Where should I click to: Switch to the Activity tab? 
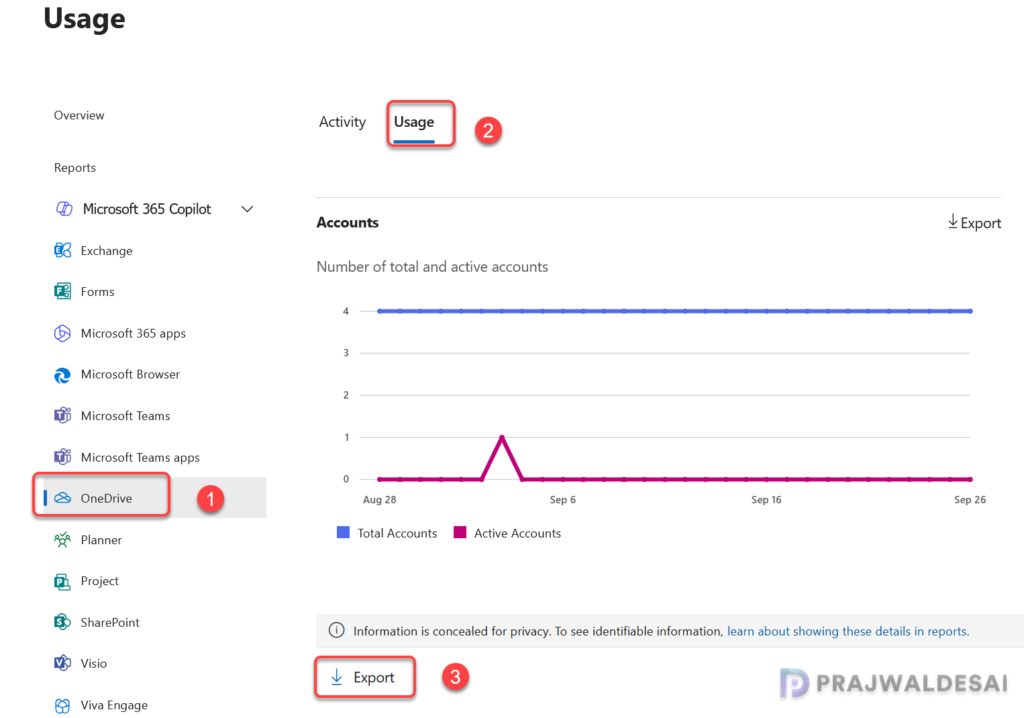coord(342,122)
